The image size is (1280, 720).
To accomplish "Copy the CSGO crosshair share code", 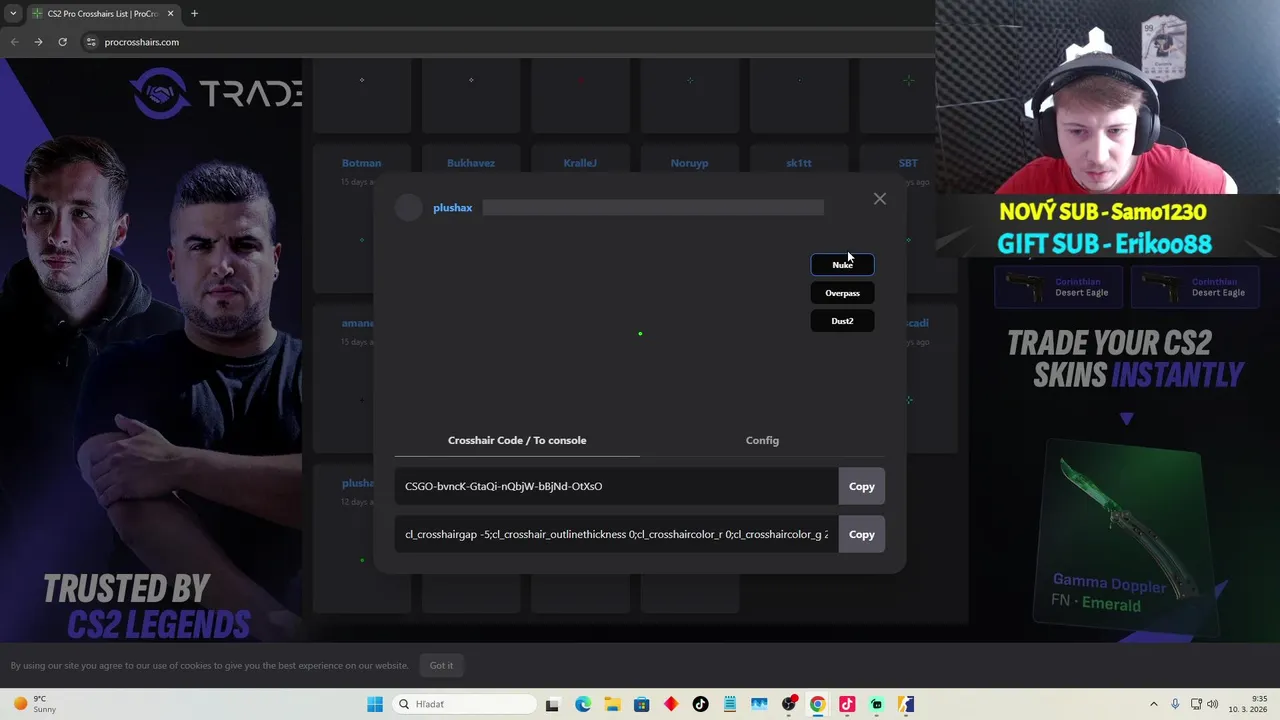I will (861, 486).
